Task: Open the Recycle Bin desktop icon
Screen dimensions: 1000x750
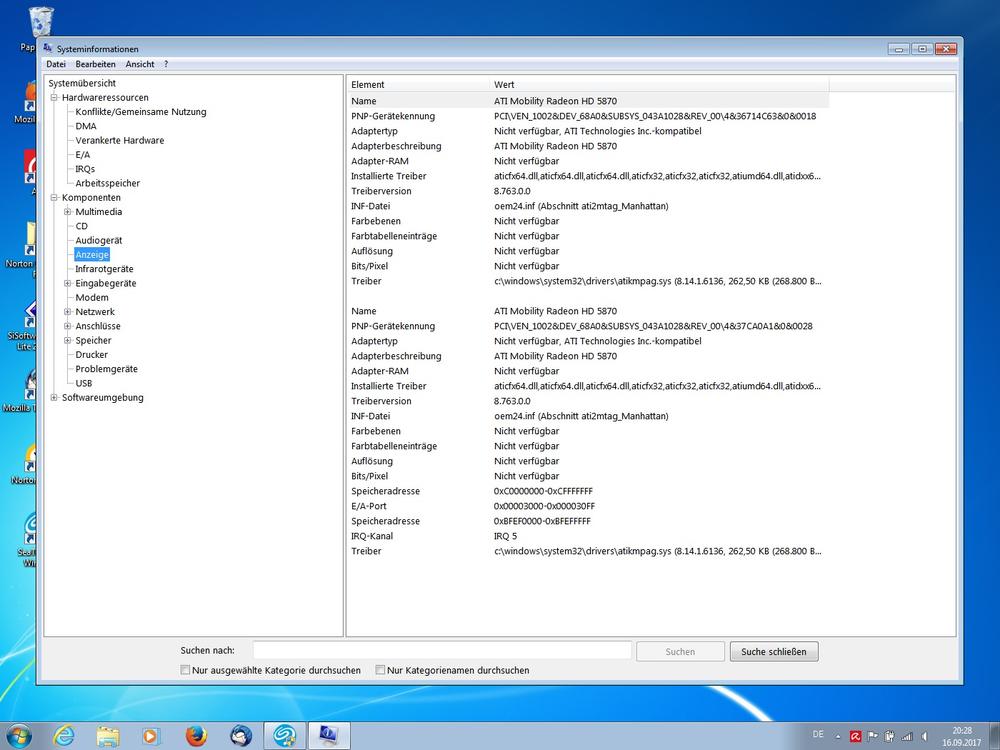Action: click(x=42, y=22)
